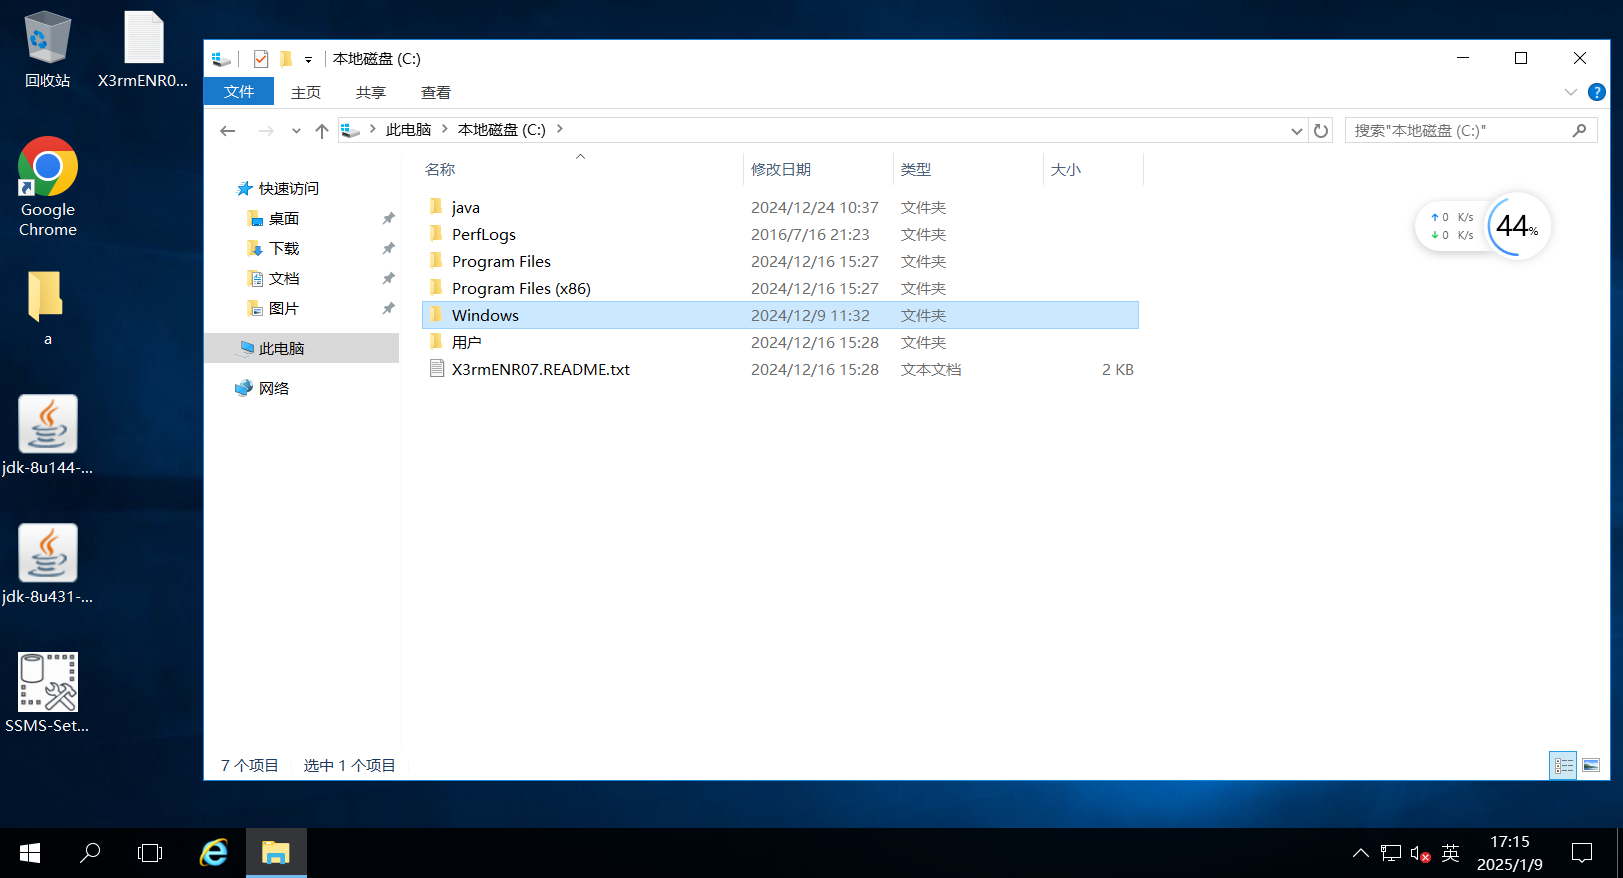Launch Internet Explorer from taskbar
Viewport: 1623px width, 878px height.
(214, 853)
